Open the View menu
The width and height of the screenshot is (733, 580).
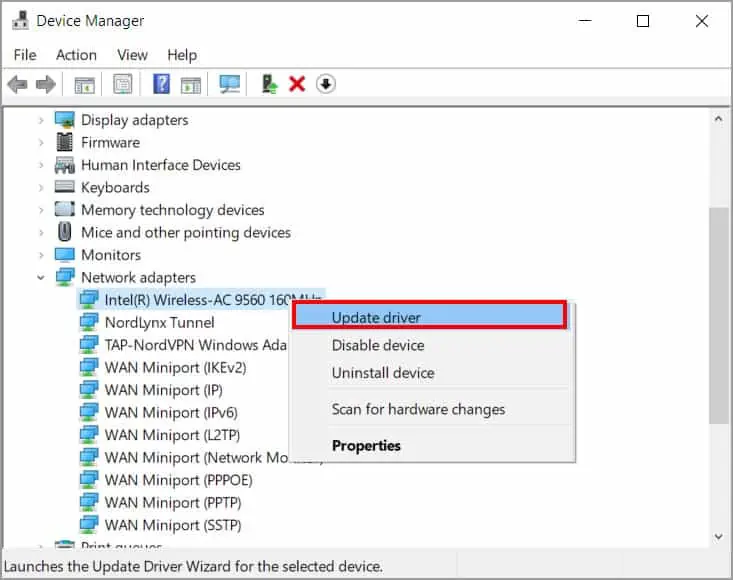tap(132, 55)
